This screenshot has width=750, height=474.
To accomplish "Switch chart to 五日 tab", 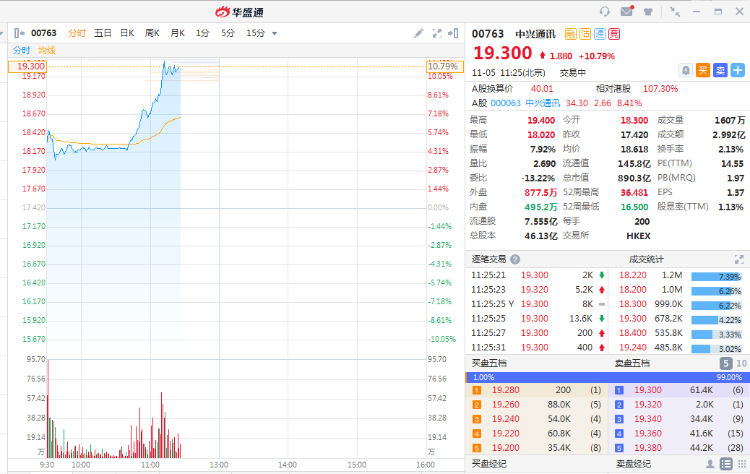I will click(102, 33).
